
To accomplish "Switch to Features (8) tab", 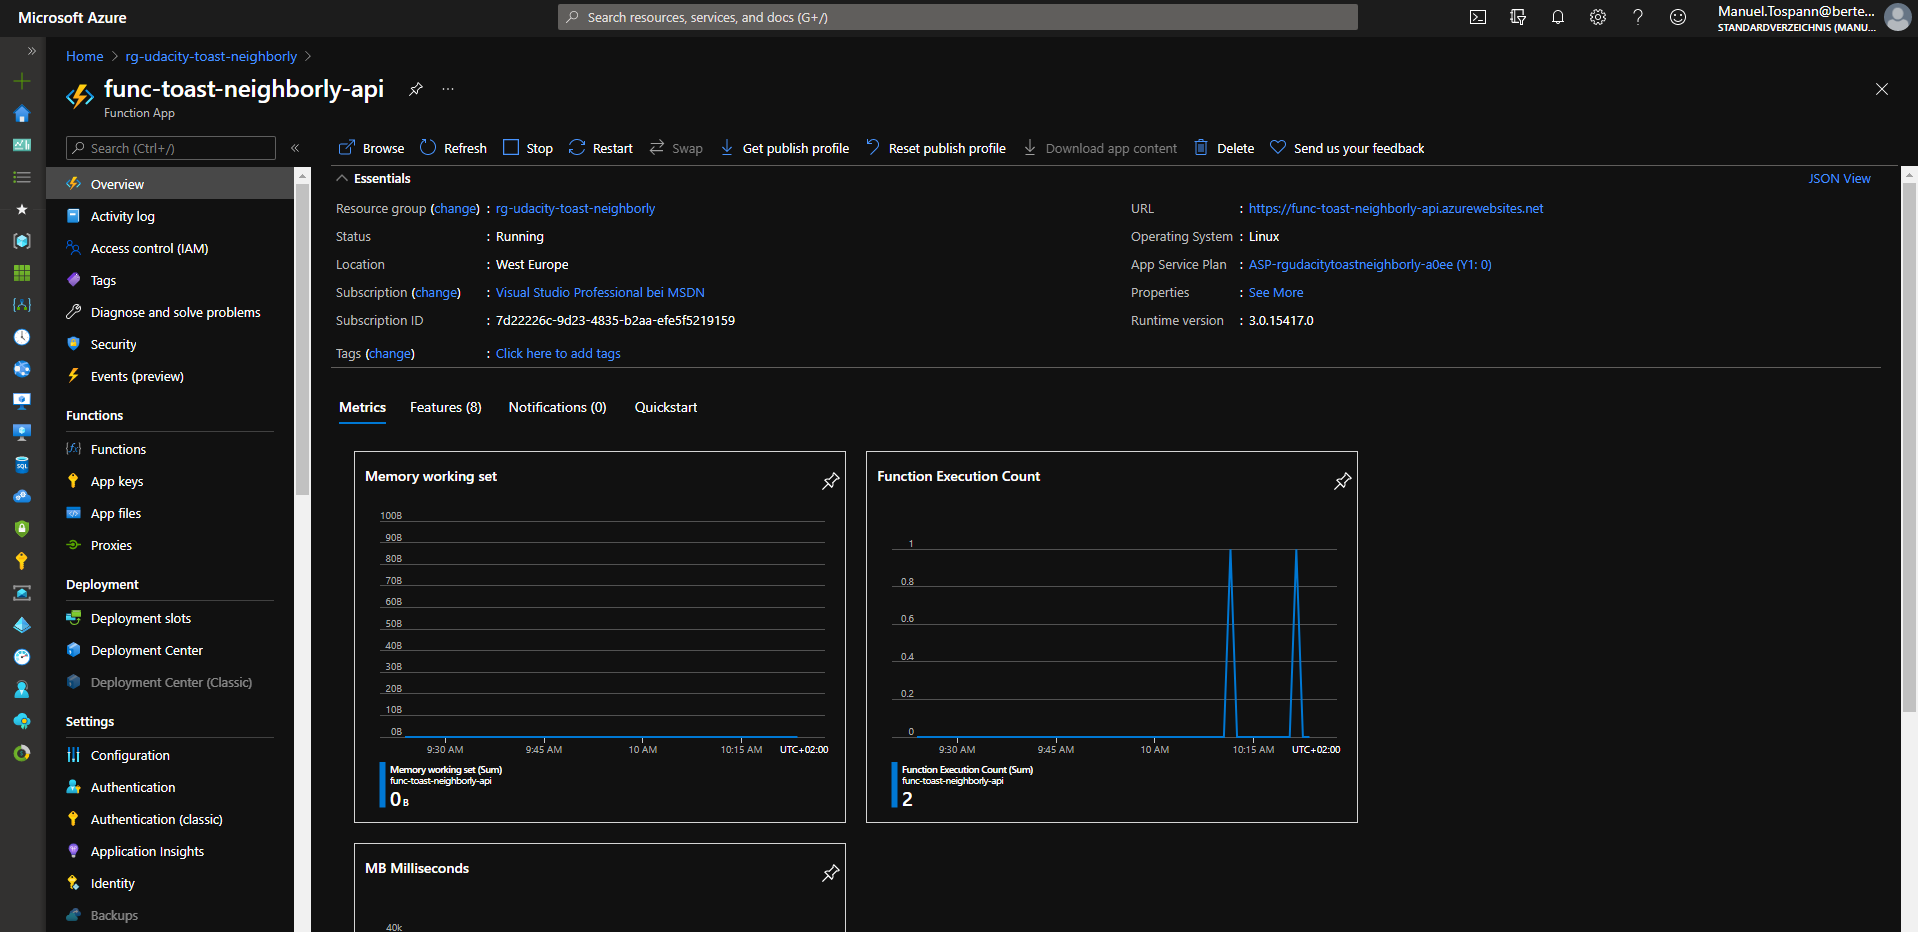I will [x=446, y=408].
